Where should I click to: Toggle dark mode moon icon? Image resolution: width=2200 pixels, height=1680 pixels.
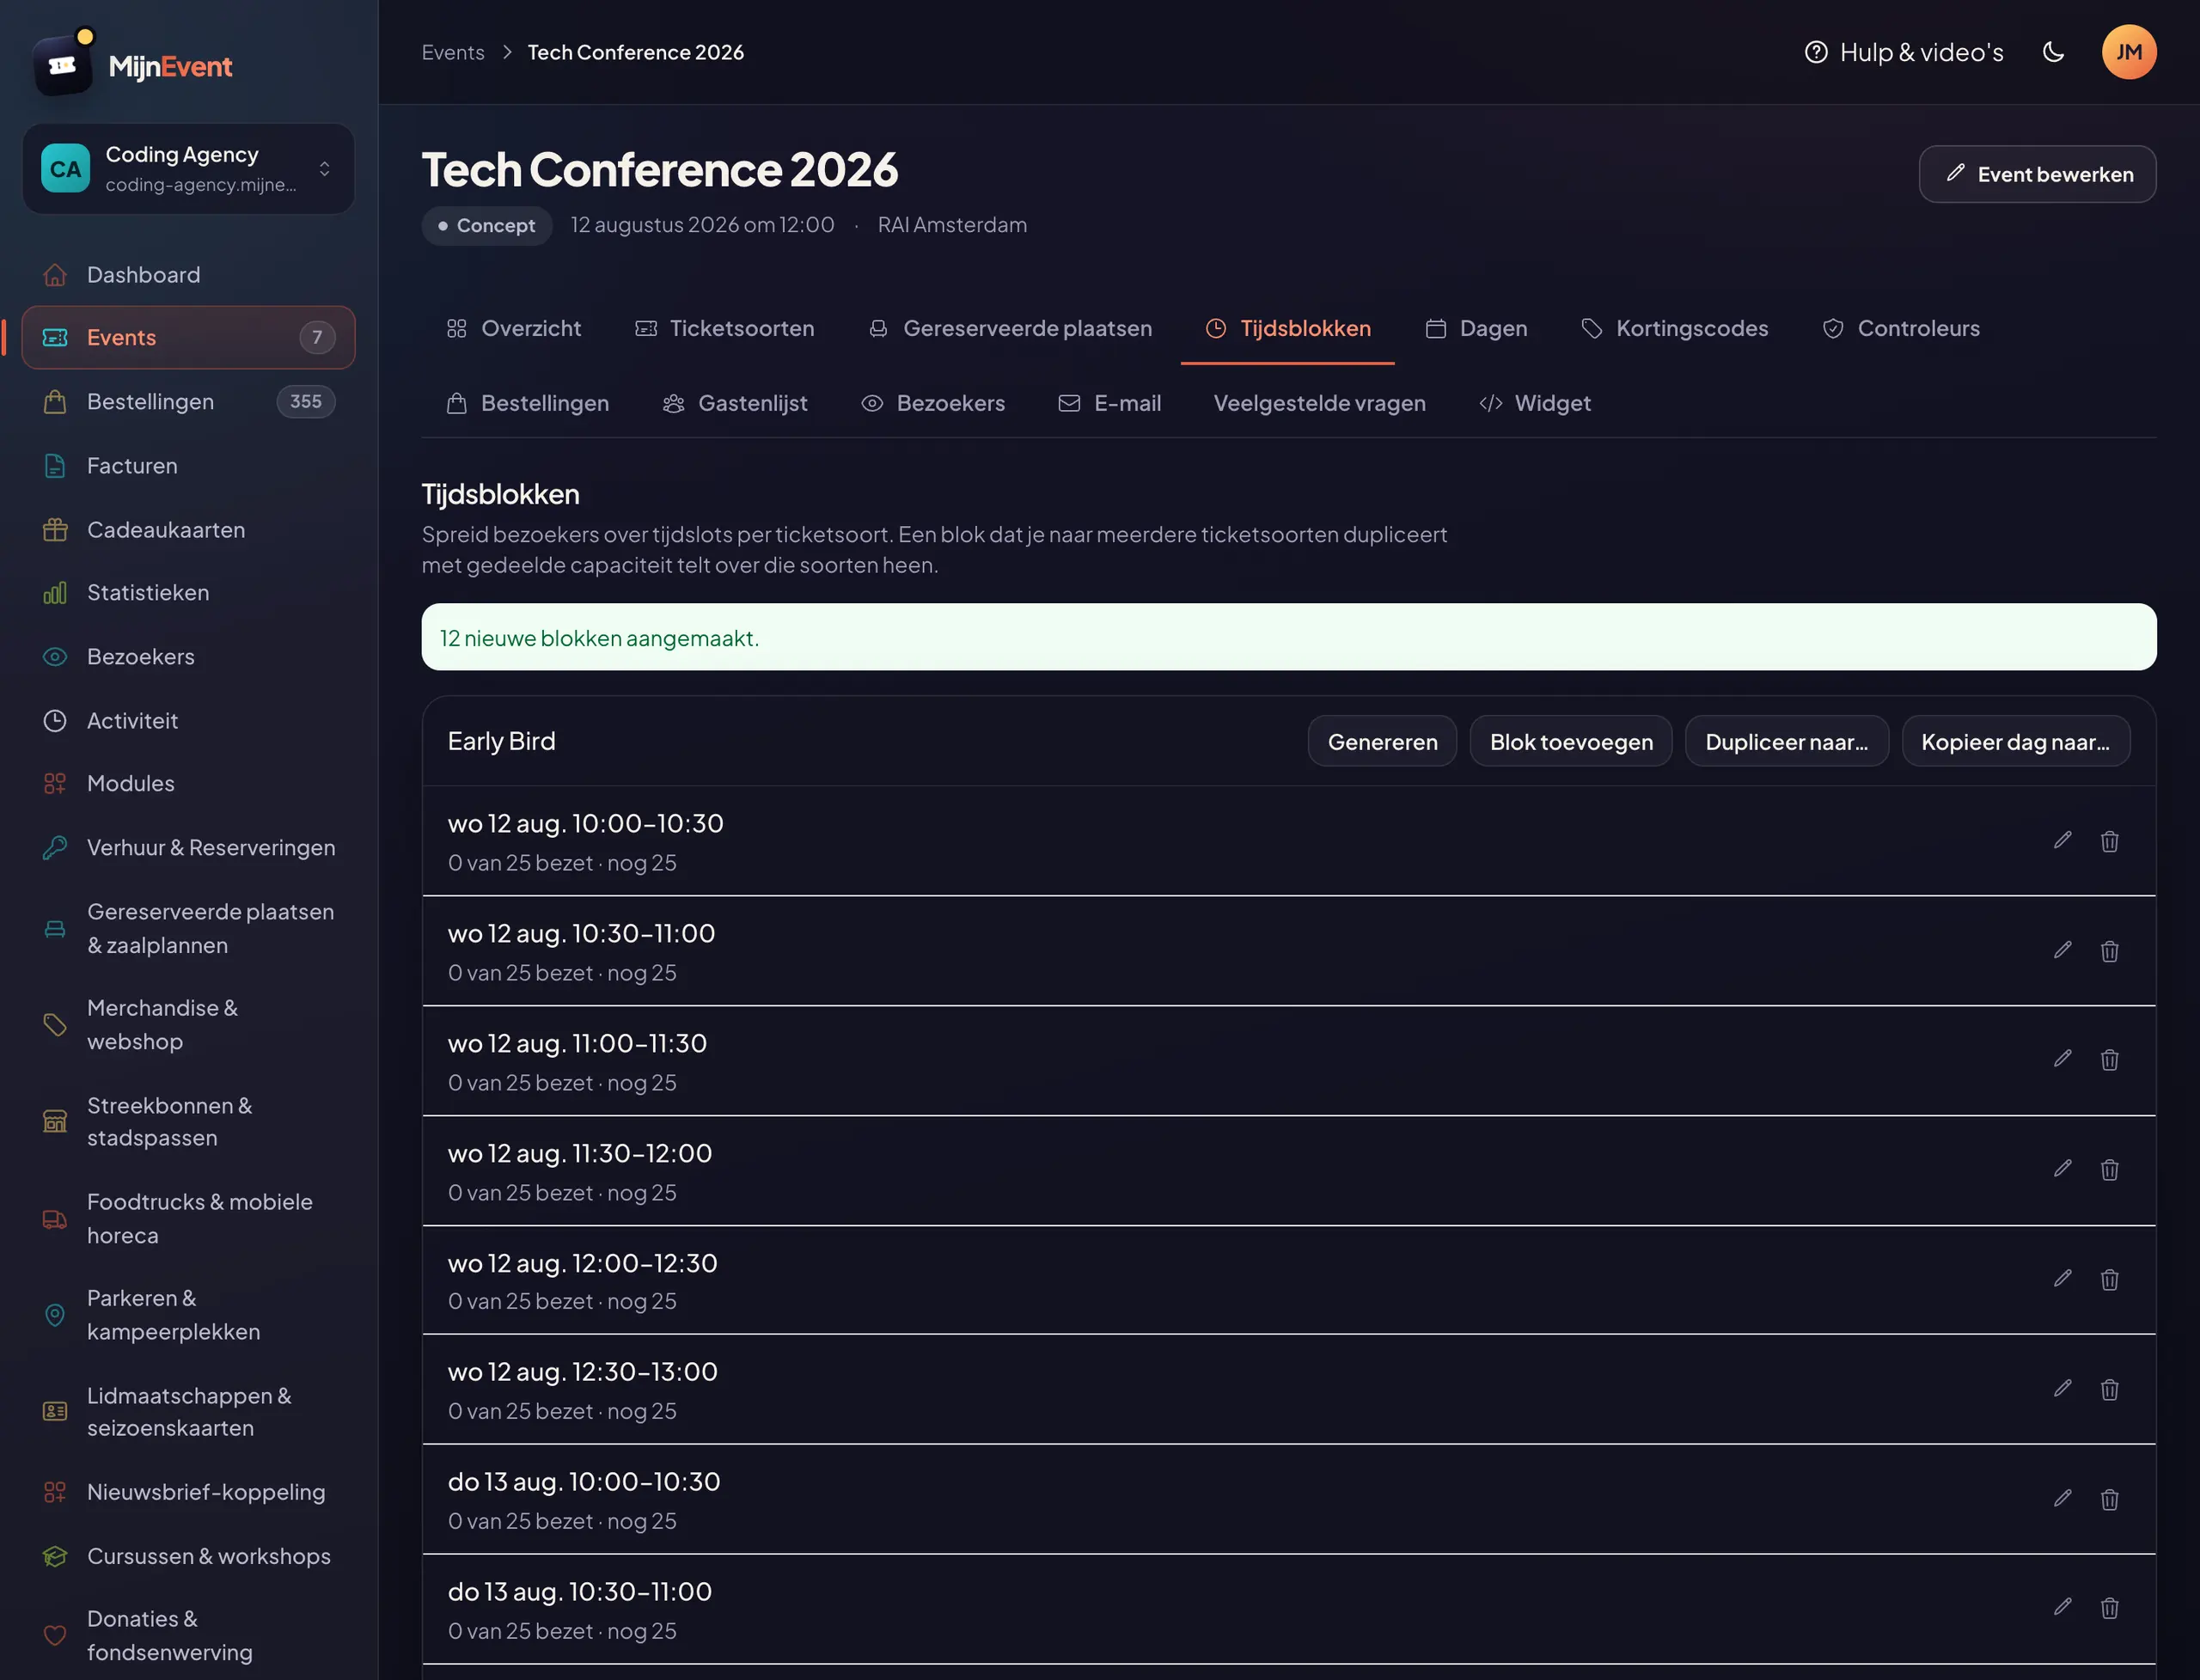point(2053,52)
